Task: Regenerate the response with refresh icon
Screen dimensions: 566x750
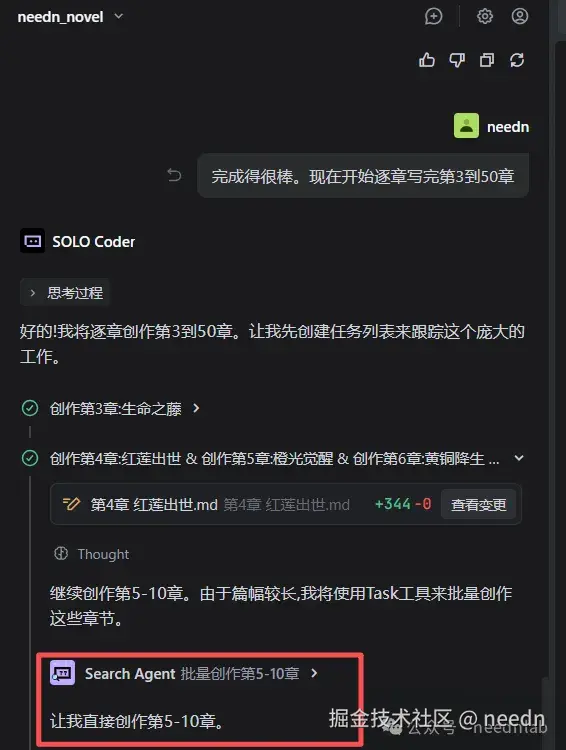Action: (x=517, y=60)
